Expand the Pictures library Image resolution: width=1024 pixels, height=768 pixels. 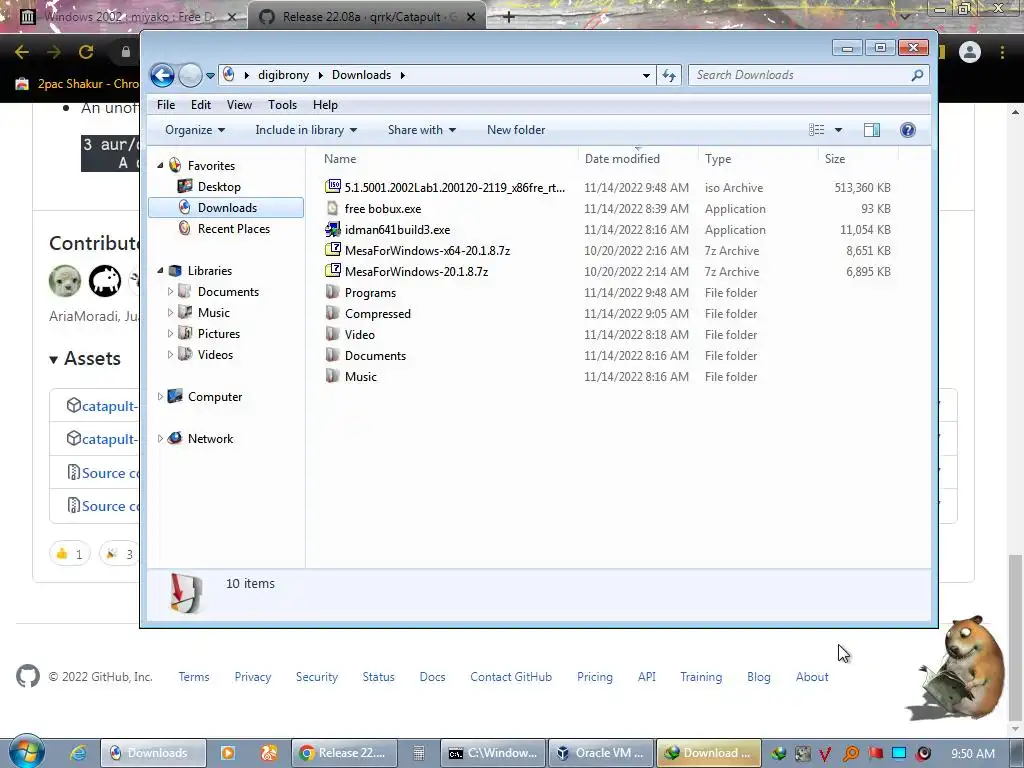(170, 333)
